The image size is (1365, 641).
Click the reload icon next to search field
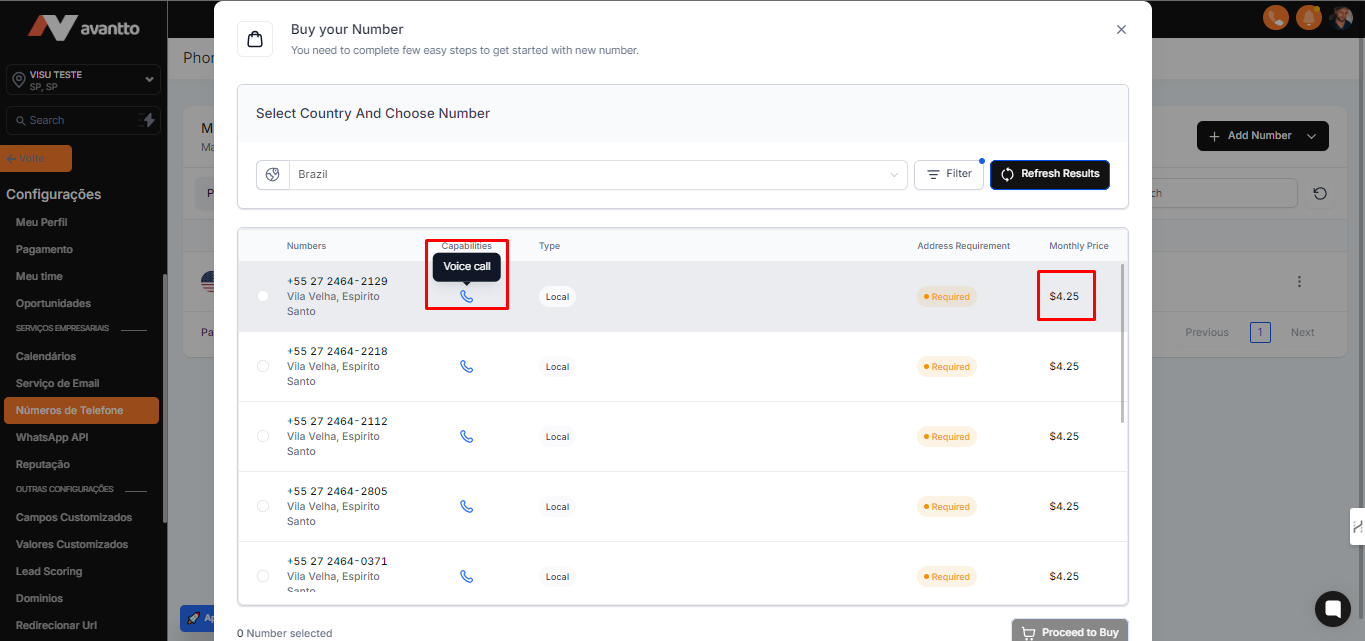[x=1320, y=193]
